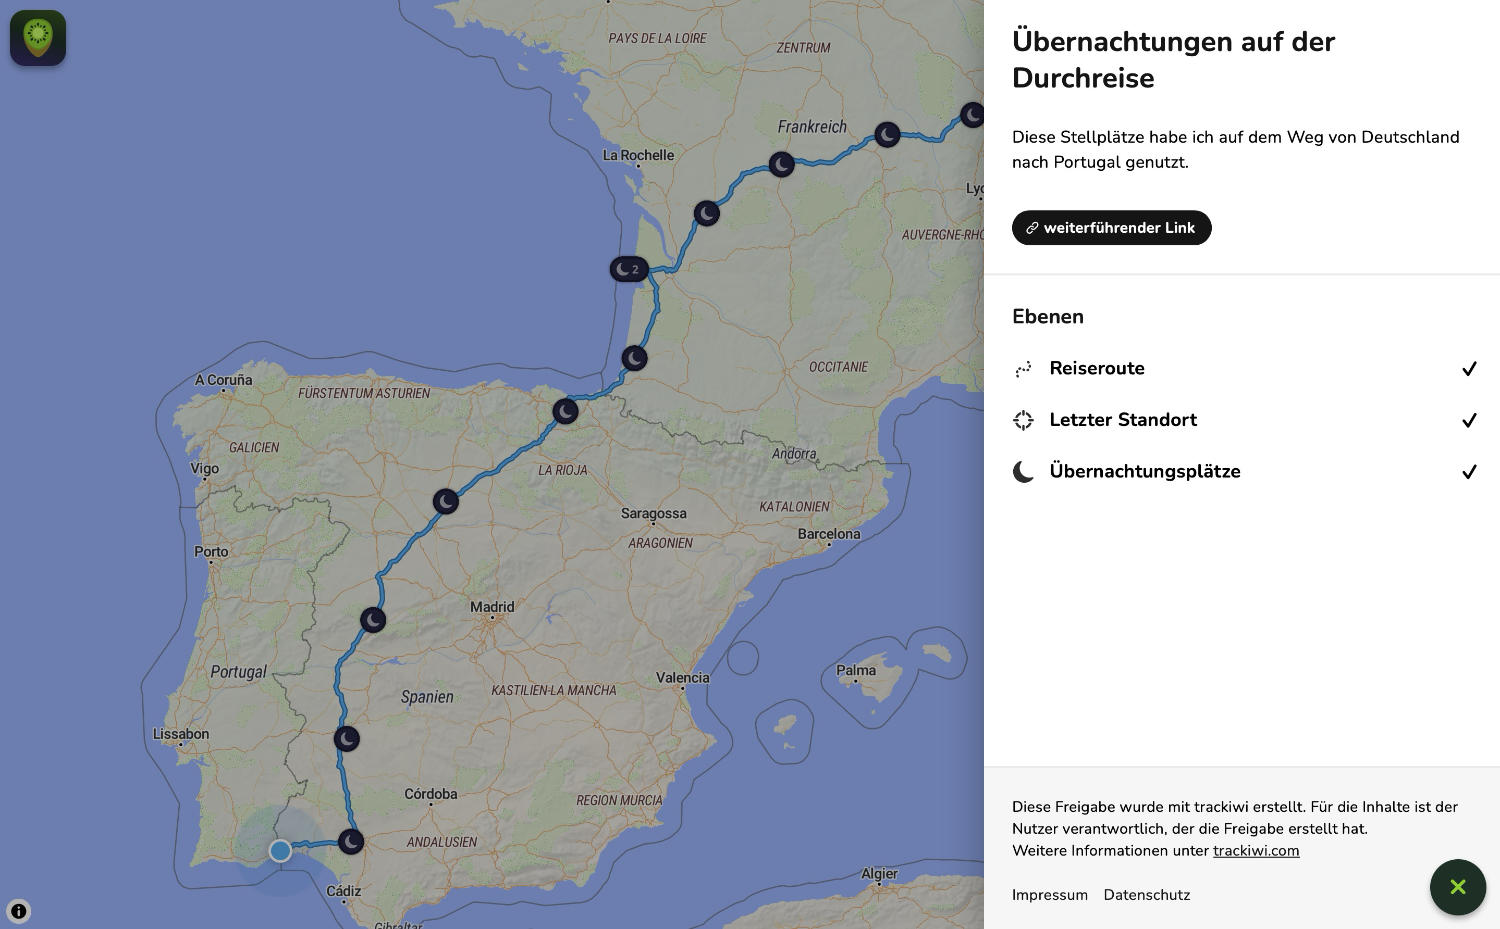The width and height of the screenshot is (1500, 929).
Task: Click the overnight marker in Andalusien near Cádiz
Action: click(x=351, y=842)
